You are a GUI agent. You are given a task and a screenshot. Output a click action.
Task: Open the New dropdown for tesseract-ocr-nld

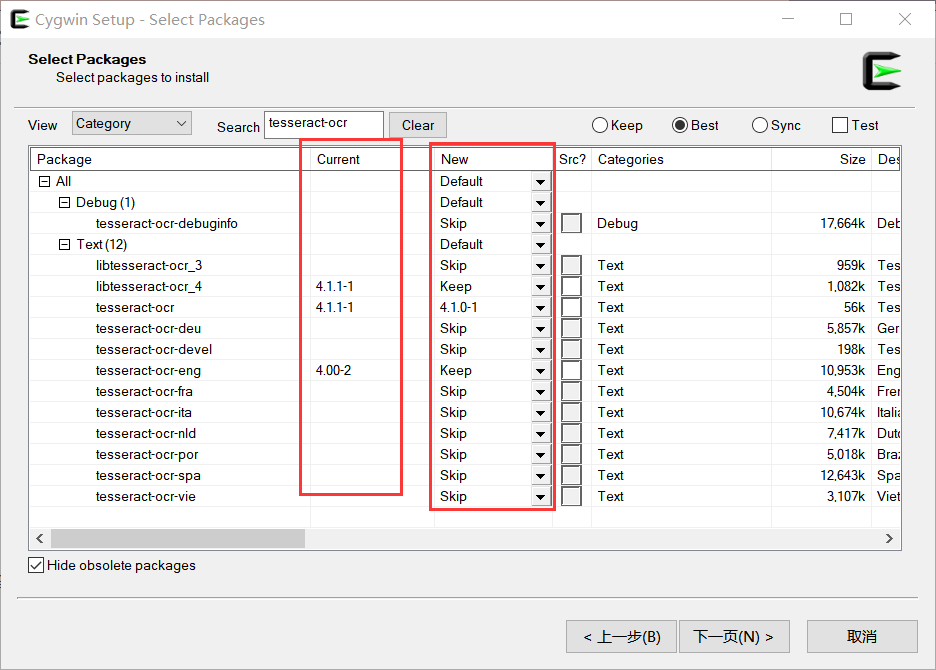(x=540, y=433)
